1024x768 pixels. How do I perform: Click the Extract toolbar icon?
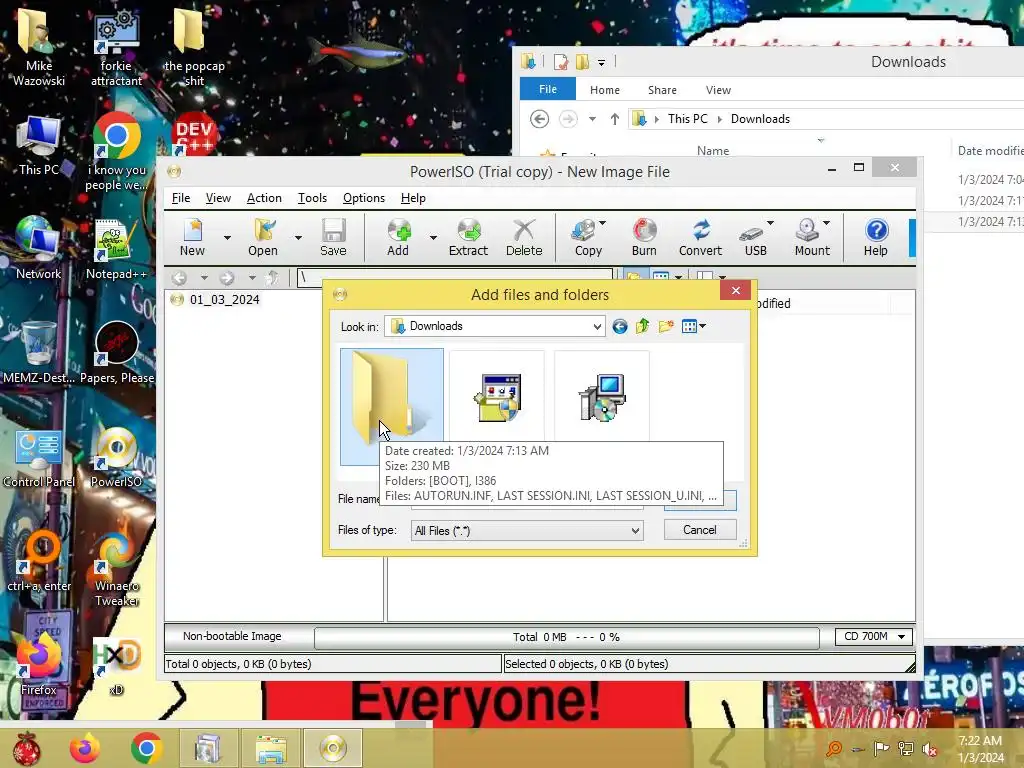(468, 236)
